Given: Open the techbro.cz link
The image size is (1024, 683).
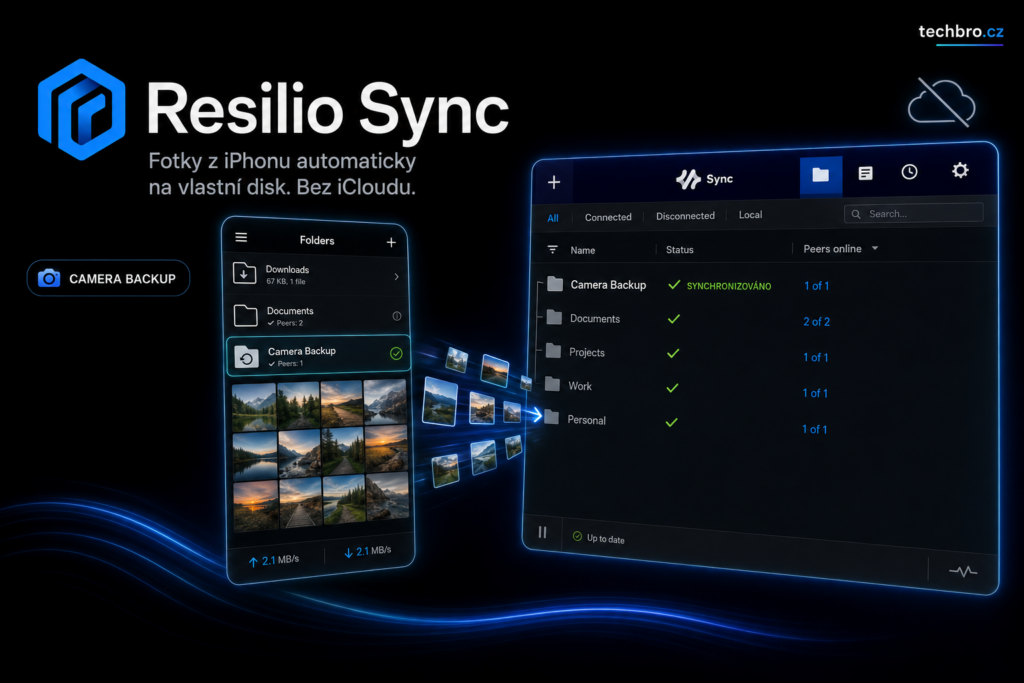Looking at the screenshot, I should [961, 31].
